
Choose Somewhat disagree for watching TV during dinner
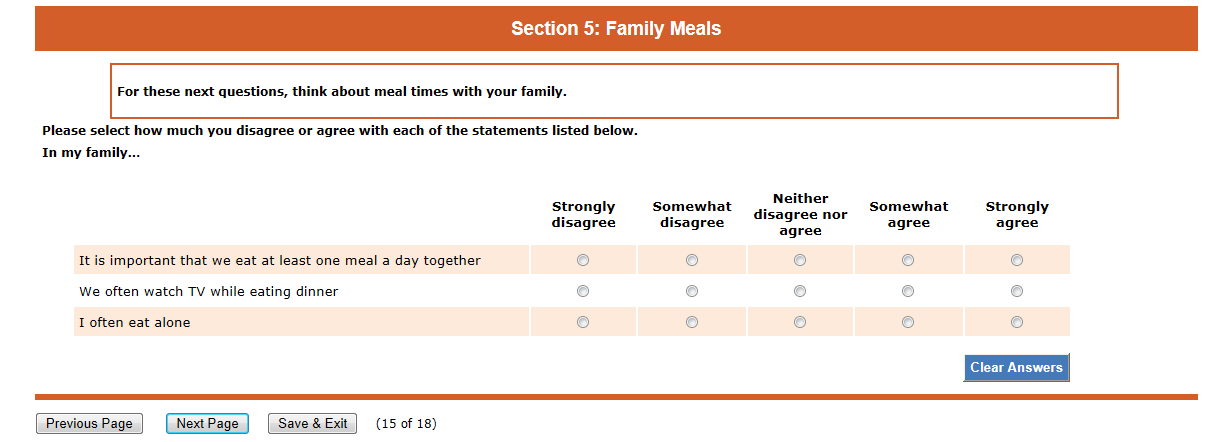click(x=692, y=291)
